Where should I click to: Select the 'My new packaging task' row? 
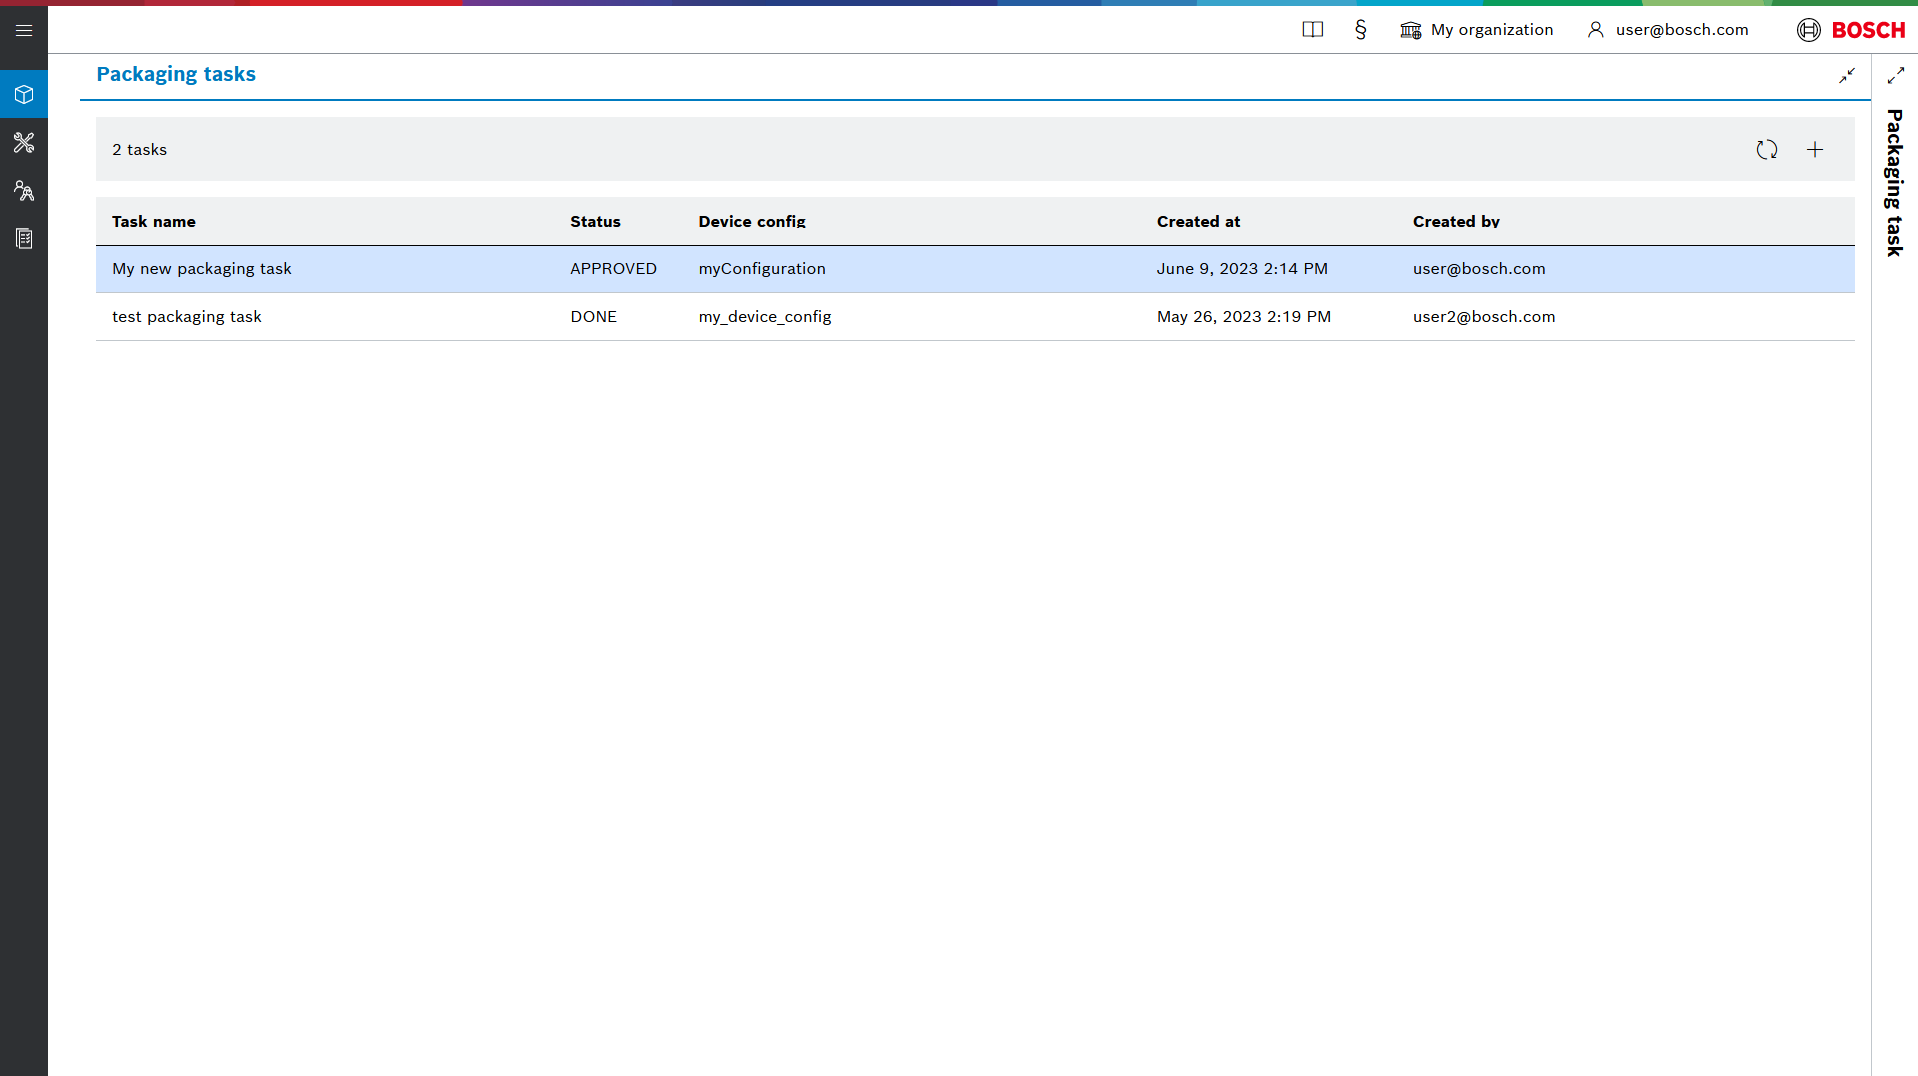coord(202,269)
